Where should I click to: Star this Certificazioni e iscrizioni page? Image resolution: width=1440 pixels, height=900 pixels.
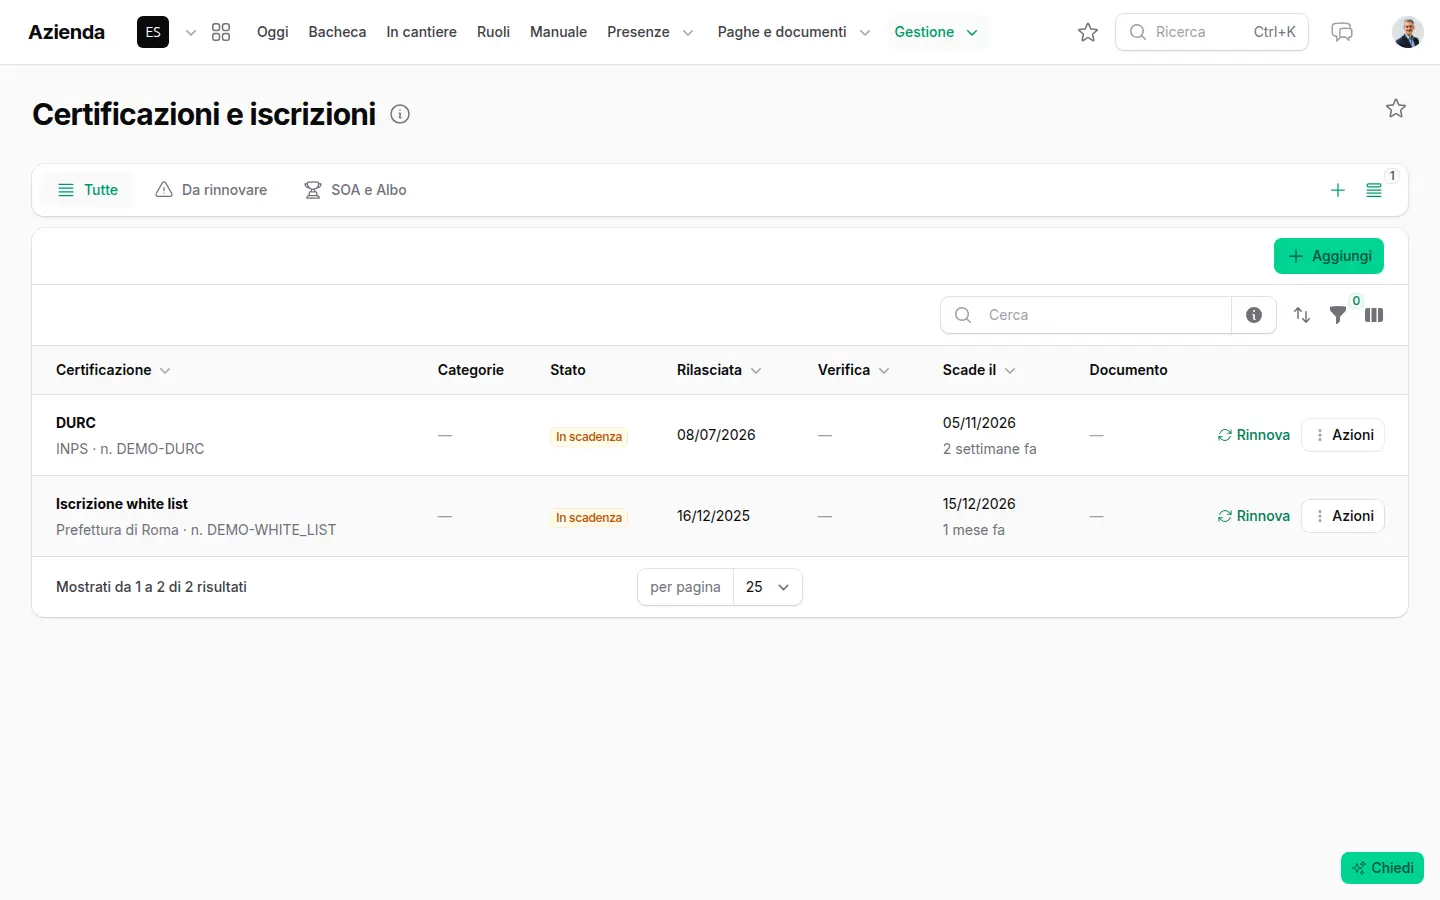[x=1396, y=108]
